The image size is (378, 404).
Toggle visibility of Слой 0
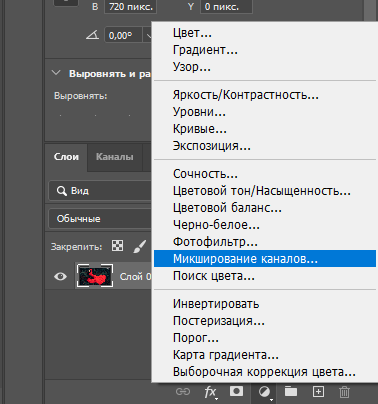pos(60,276)
